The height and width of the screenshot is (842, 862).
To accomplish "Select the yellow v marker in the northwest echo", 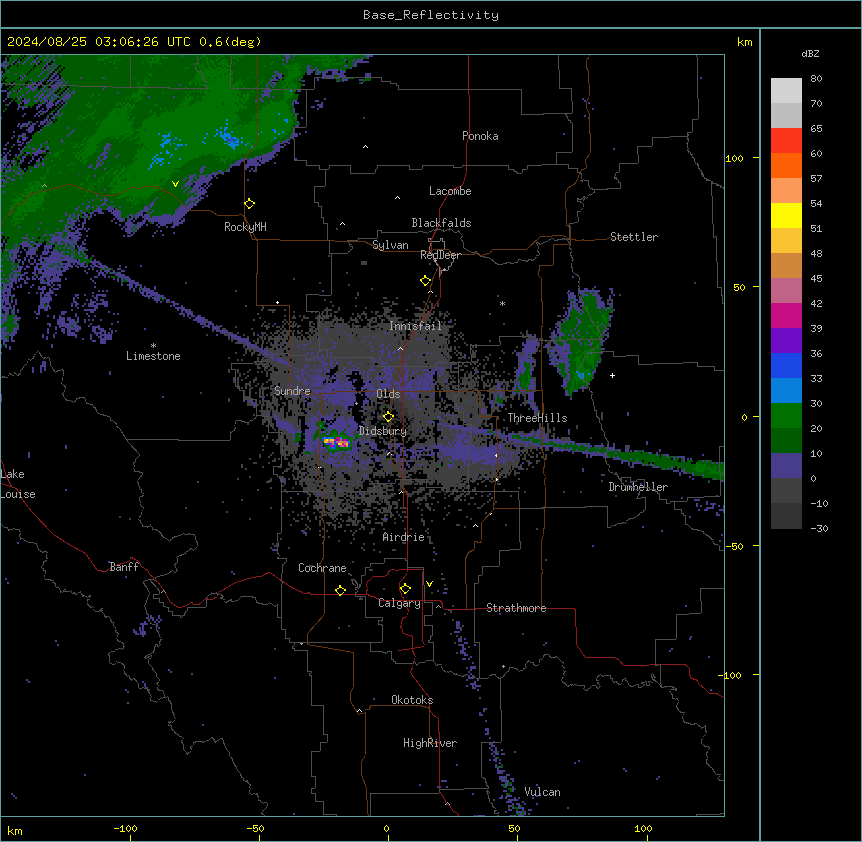I will [x=175, y=184].
